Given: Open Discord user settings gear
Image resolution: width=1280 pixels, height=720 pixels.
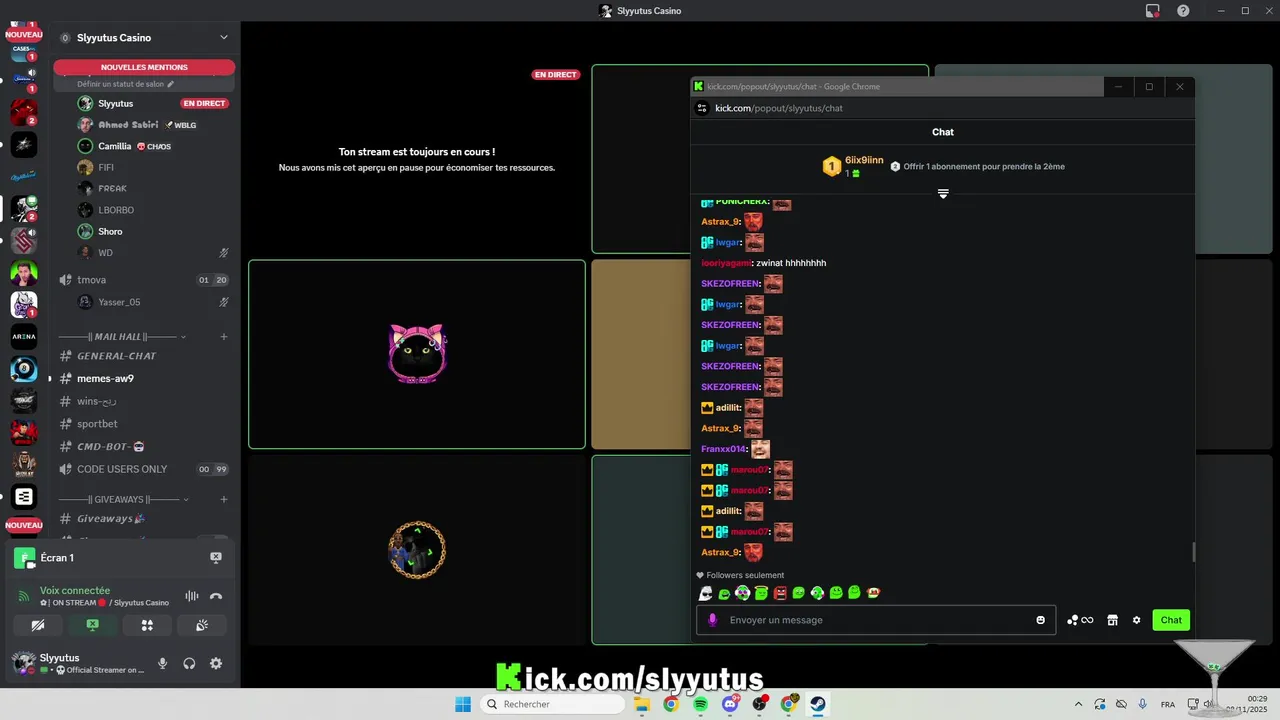Looking at the screenshot, I should coord(216,663).
